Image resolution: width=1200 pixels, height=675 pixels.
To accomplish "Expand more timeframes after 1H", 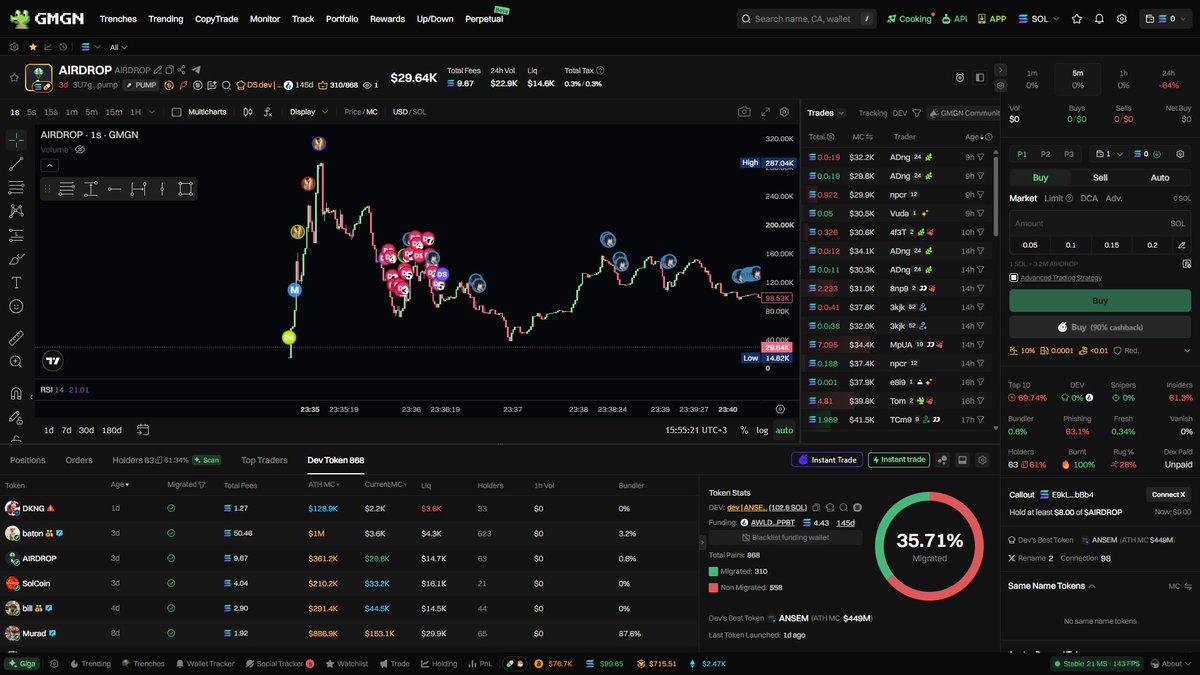I will coord(153,112).
